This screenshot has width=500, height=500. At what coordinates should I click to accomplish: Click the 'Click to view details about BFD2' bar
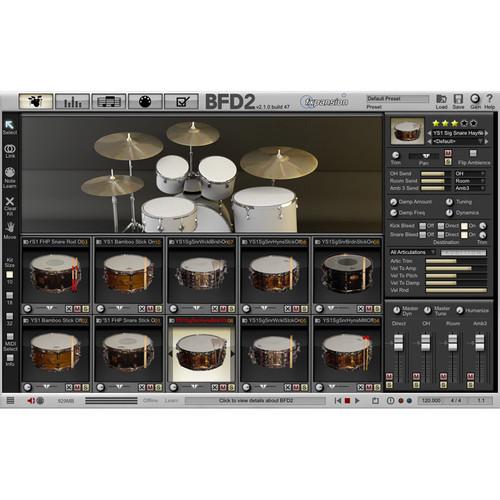point(256,401)
